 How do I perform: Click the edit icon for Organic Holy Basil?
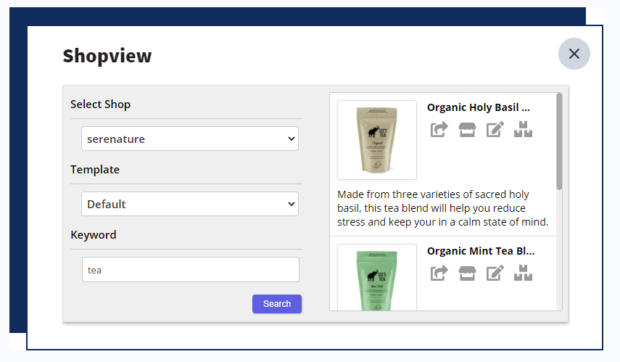click(x=495, y=129)
